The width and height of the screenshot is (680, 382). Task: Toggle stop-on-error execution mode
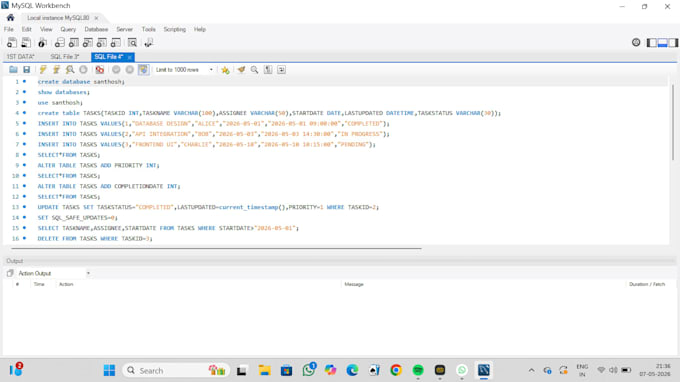(x=100, y=69)
